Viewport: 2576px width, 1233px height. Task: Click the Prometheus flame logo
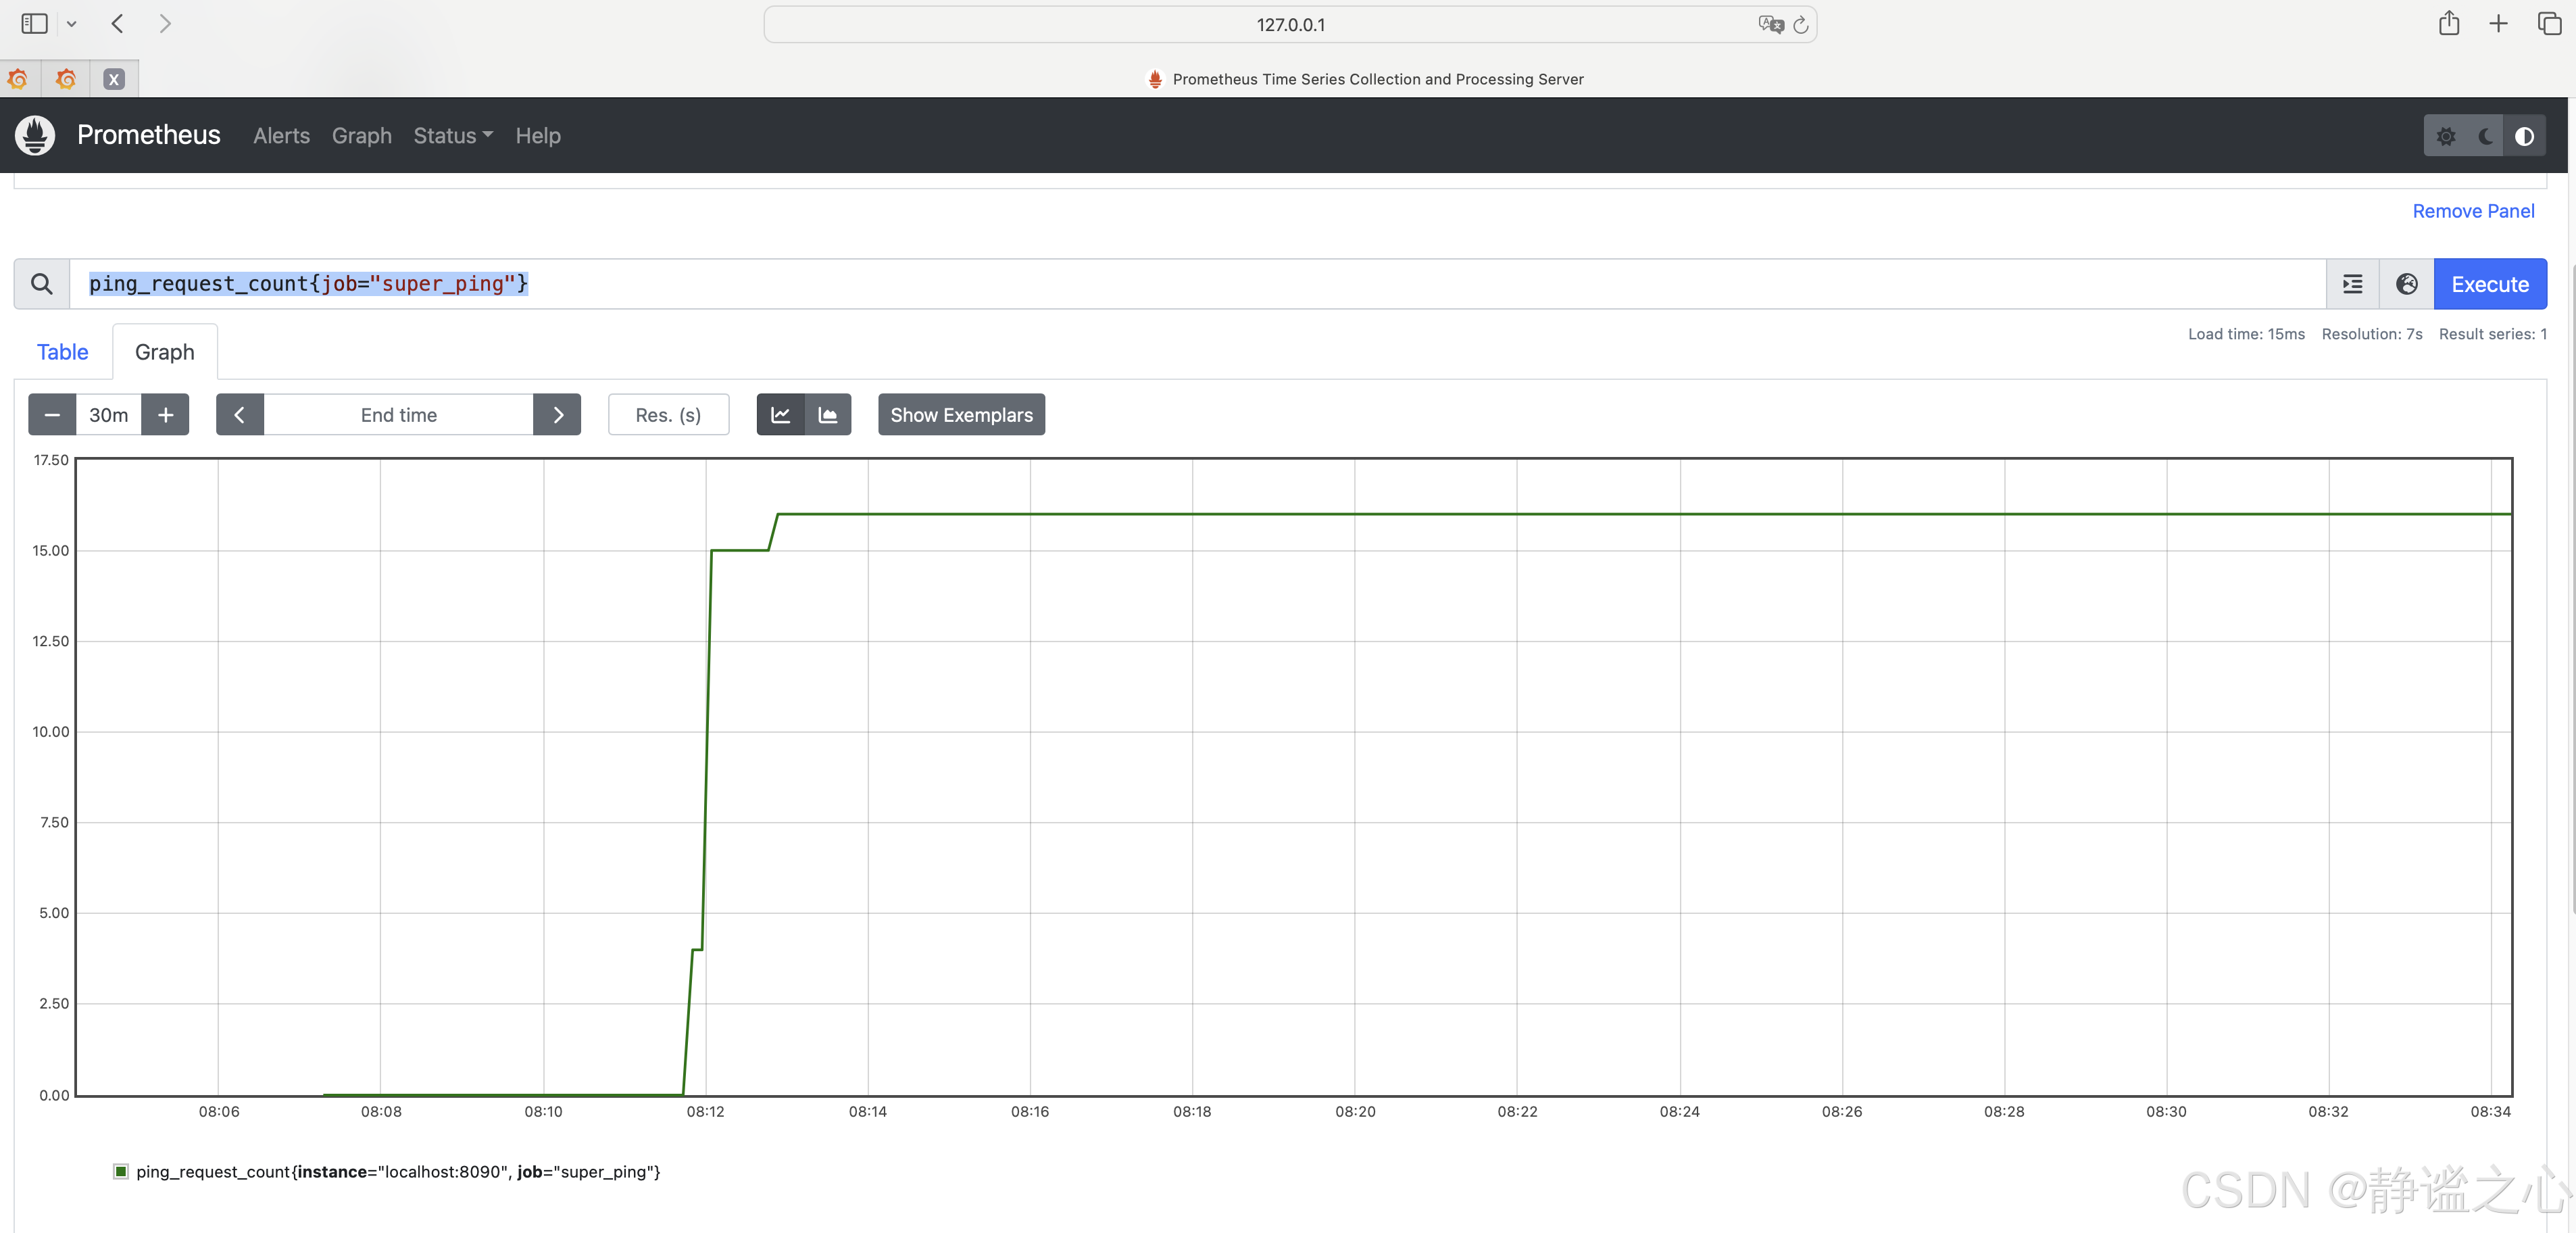[x=36, y=135]
